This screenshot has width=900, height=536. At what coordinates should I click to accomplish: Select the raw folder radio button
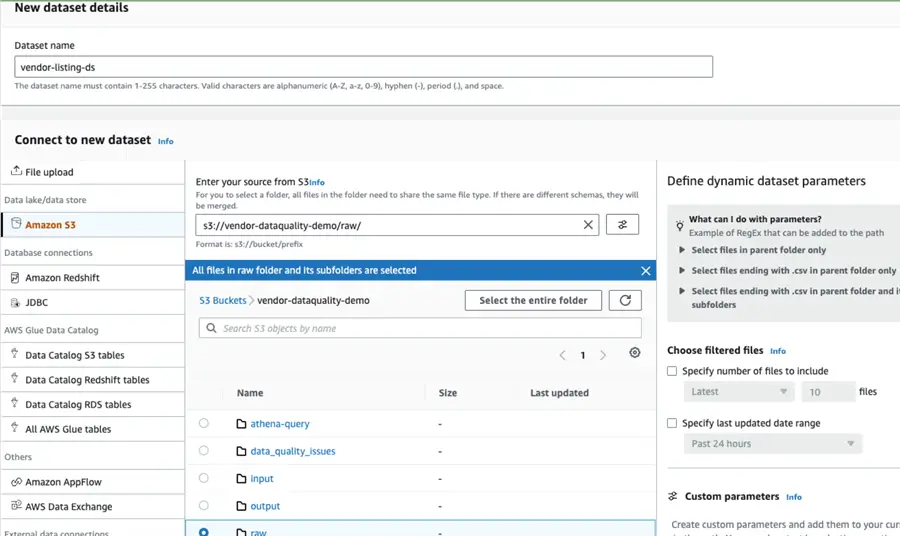click(x=204, y=532)
